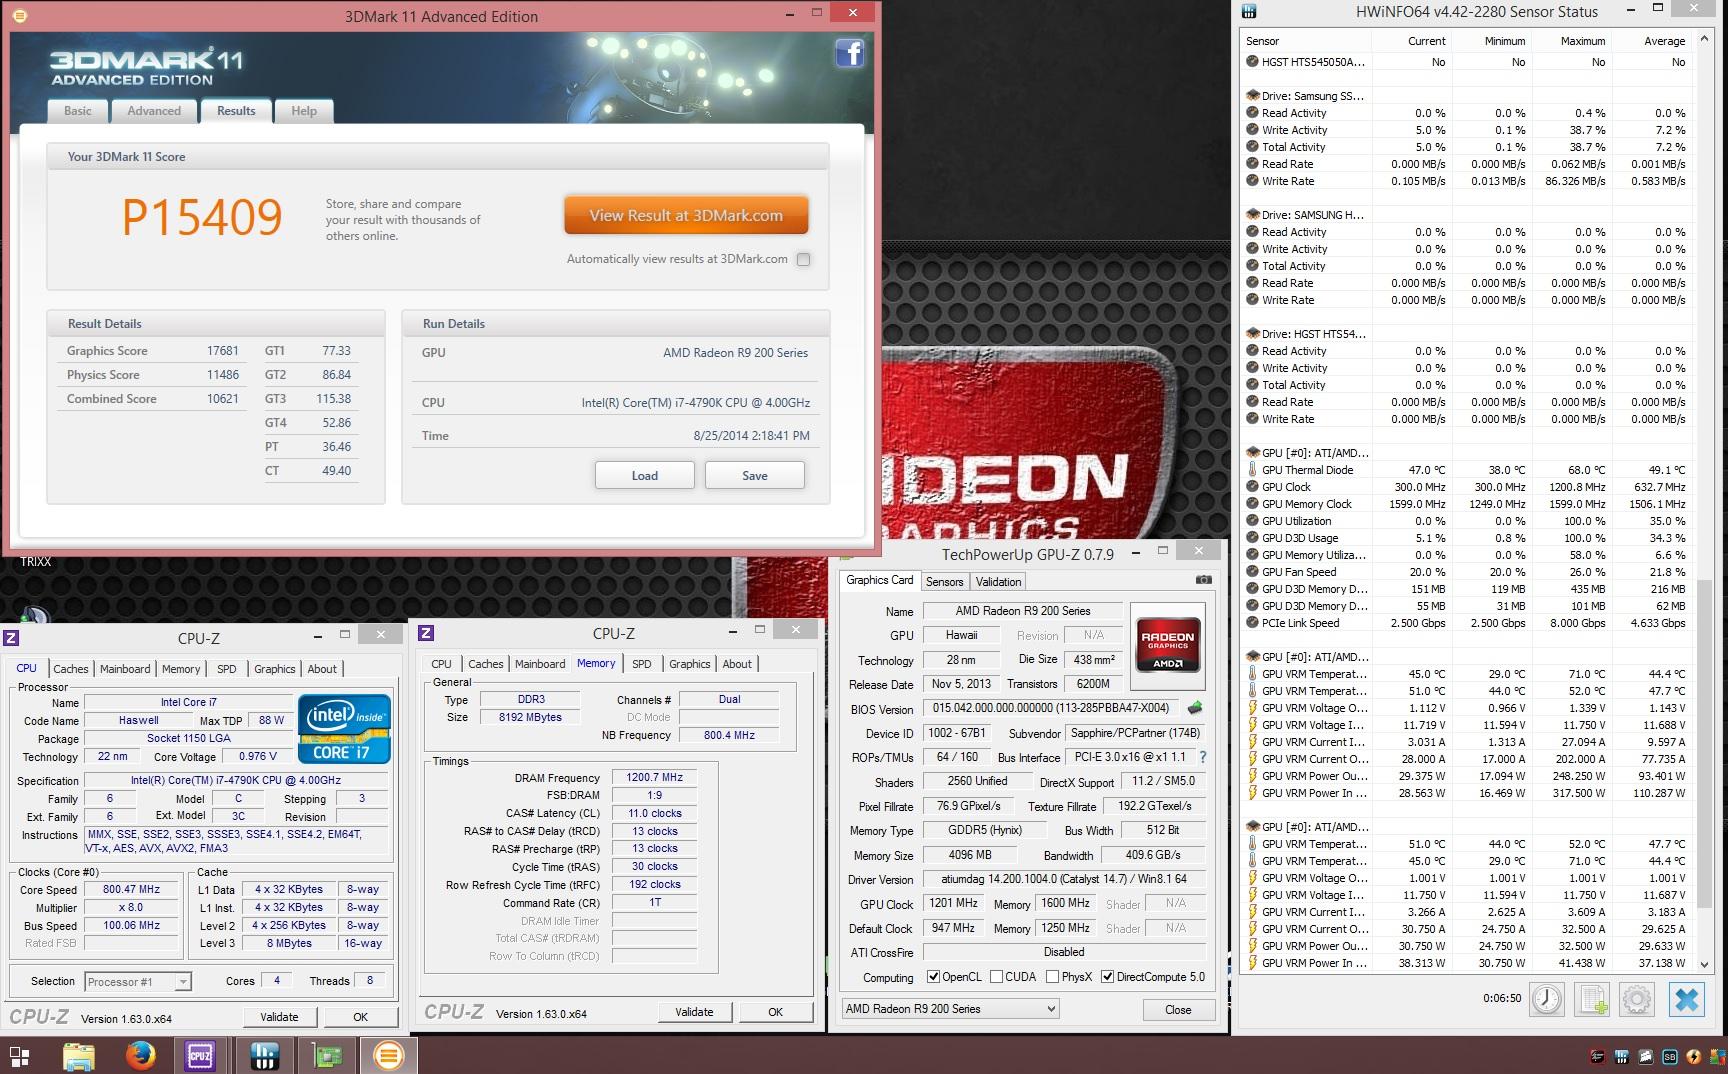Click the Bus Interface question mark in GPU-Z

(x=1203, y=757)
